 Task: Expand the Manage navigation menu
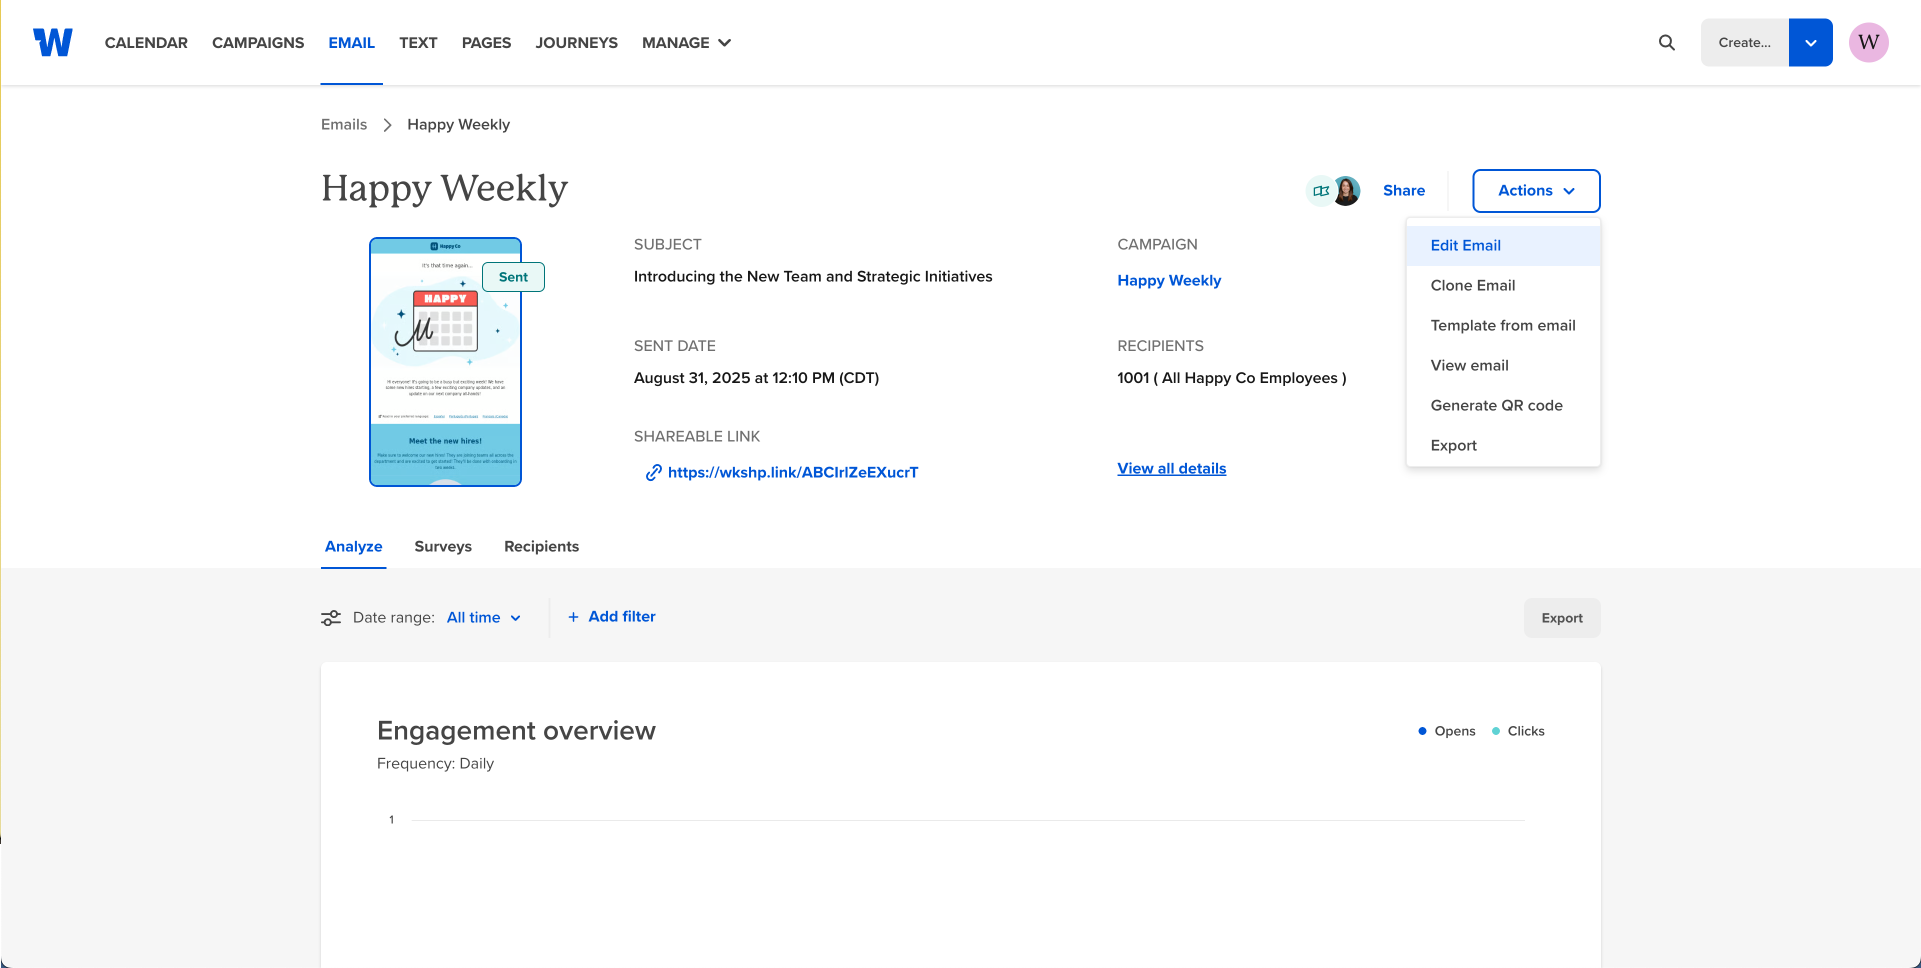[686, 42]
